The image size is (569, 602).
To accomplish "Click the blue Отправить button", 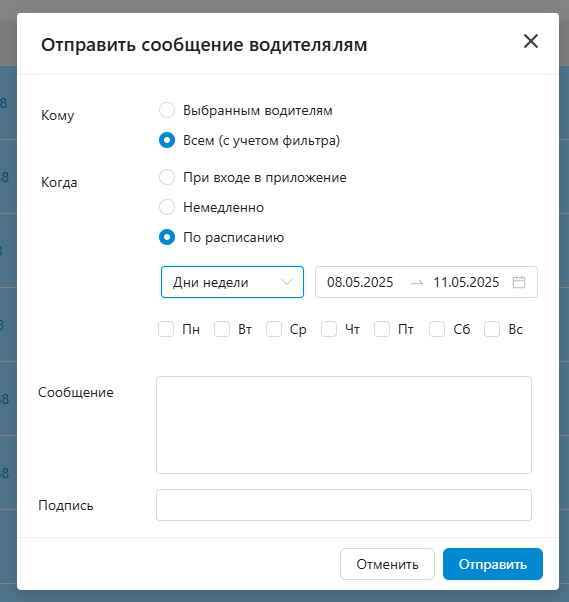I will [x=493, y=564].
